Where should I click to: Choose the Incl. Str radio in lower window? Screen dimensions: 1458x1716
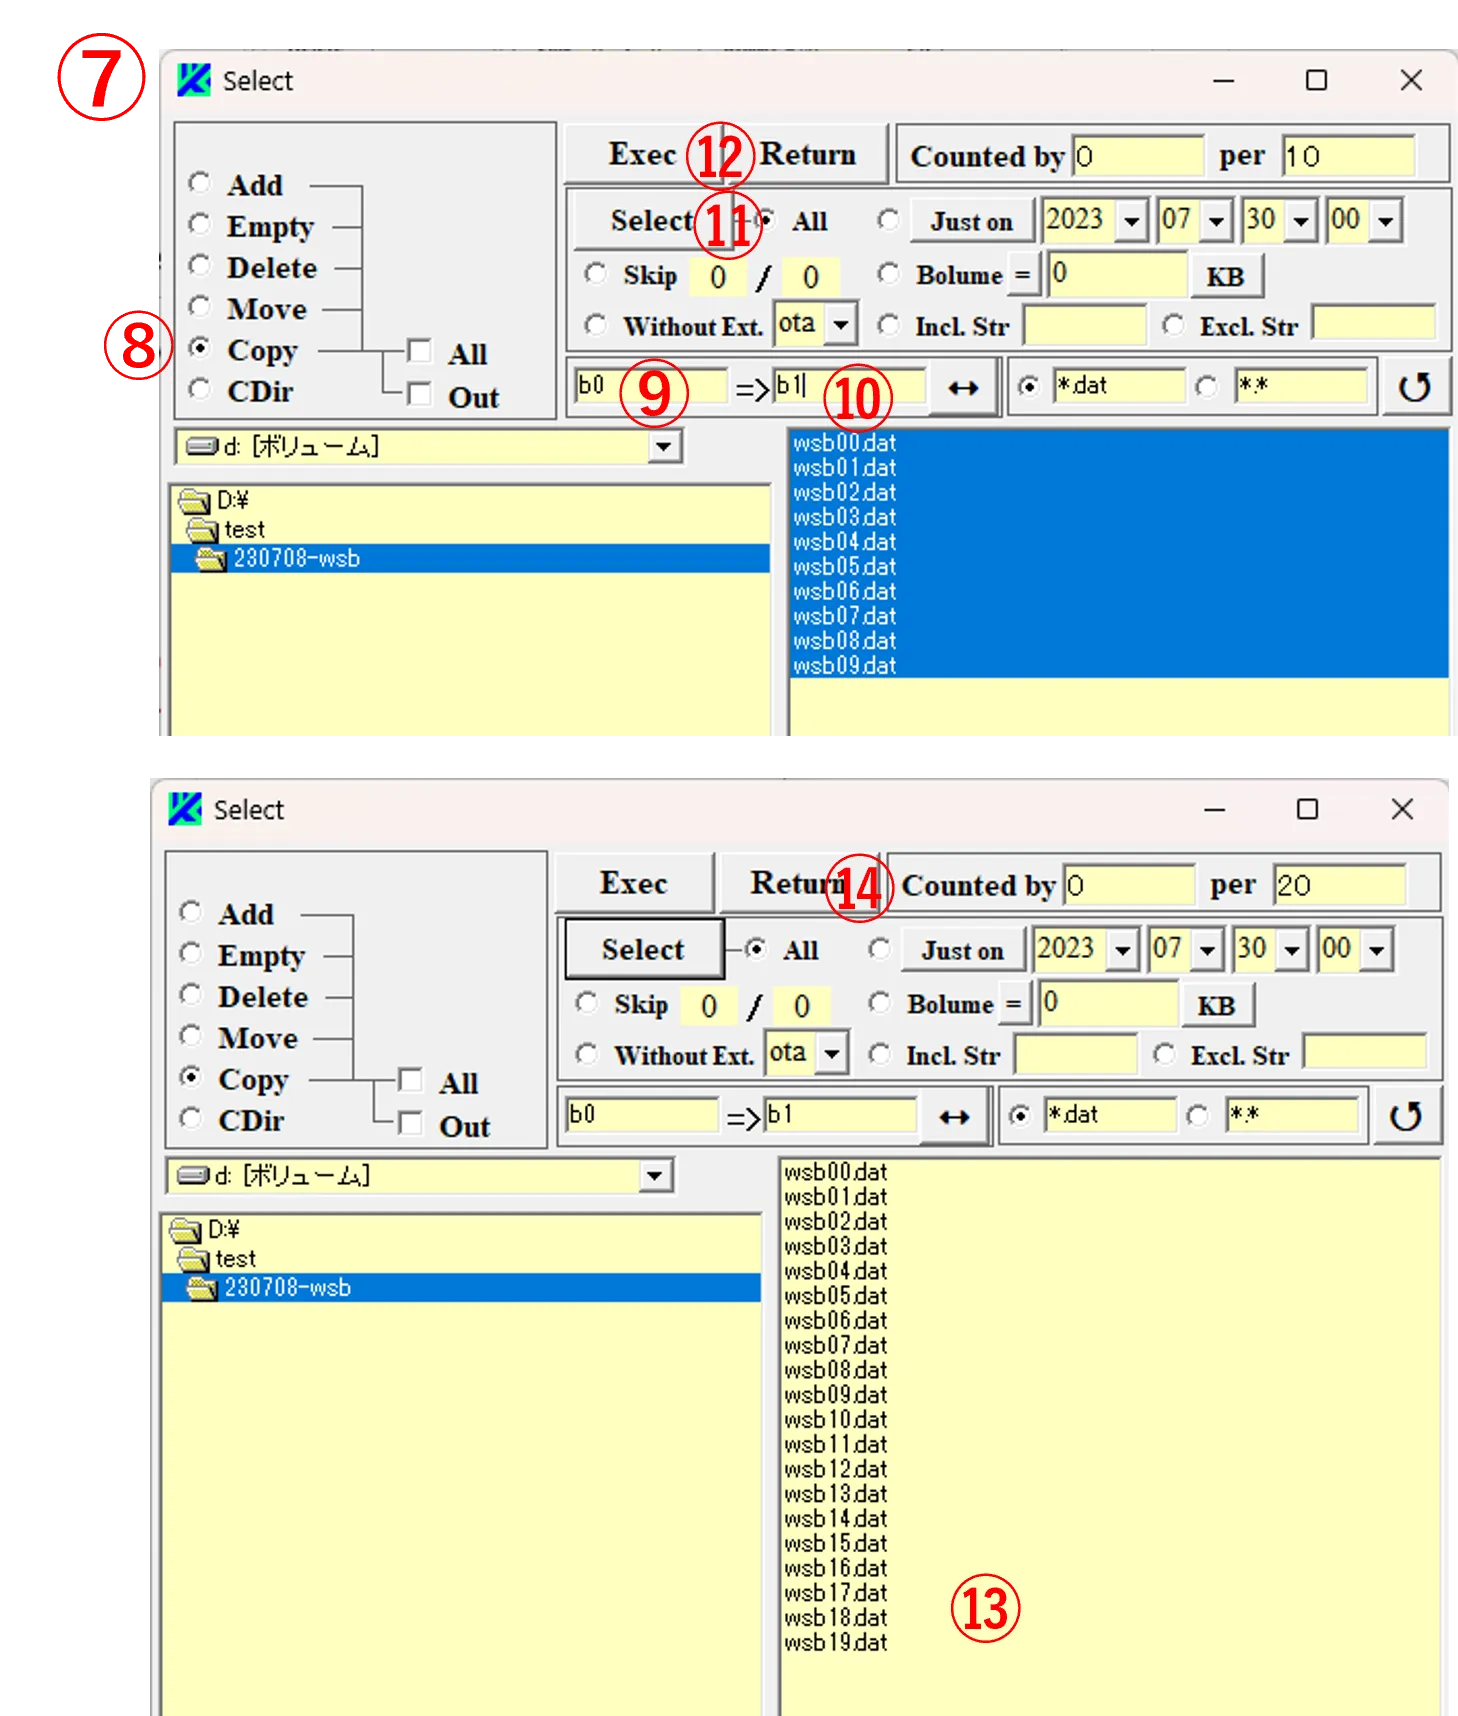click(879, 1054)
